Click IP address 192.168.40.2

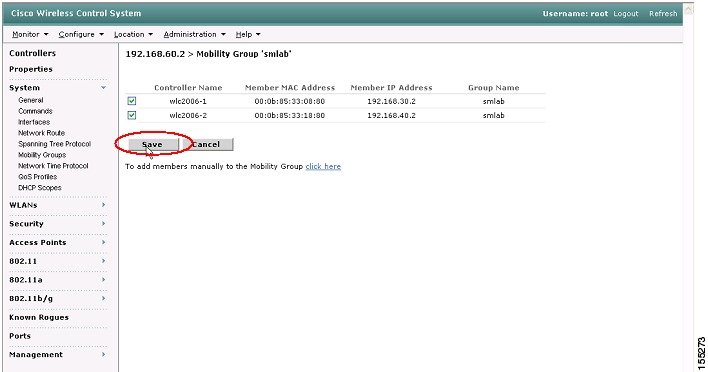click(x=391, y=116)
